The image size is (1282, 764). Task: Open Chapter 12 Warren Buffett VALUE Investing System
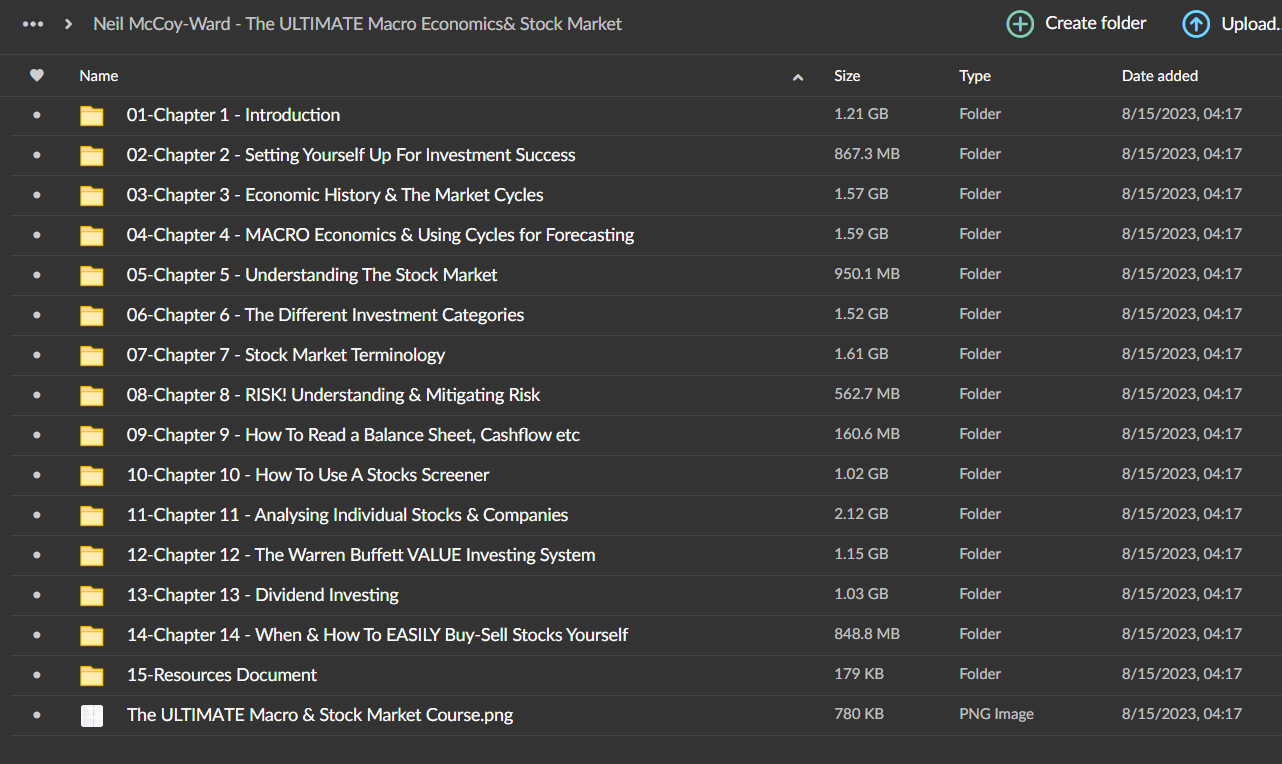[361, 554]
